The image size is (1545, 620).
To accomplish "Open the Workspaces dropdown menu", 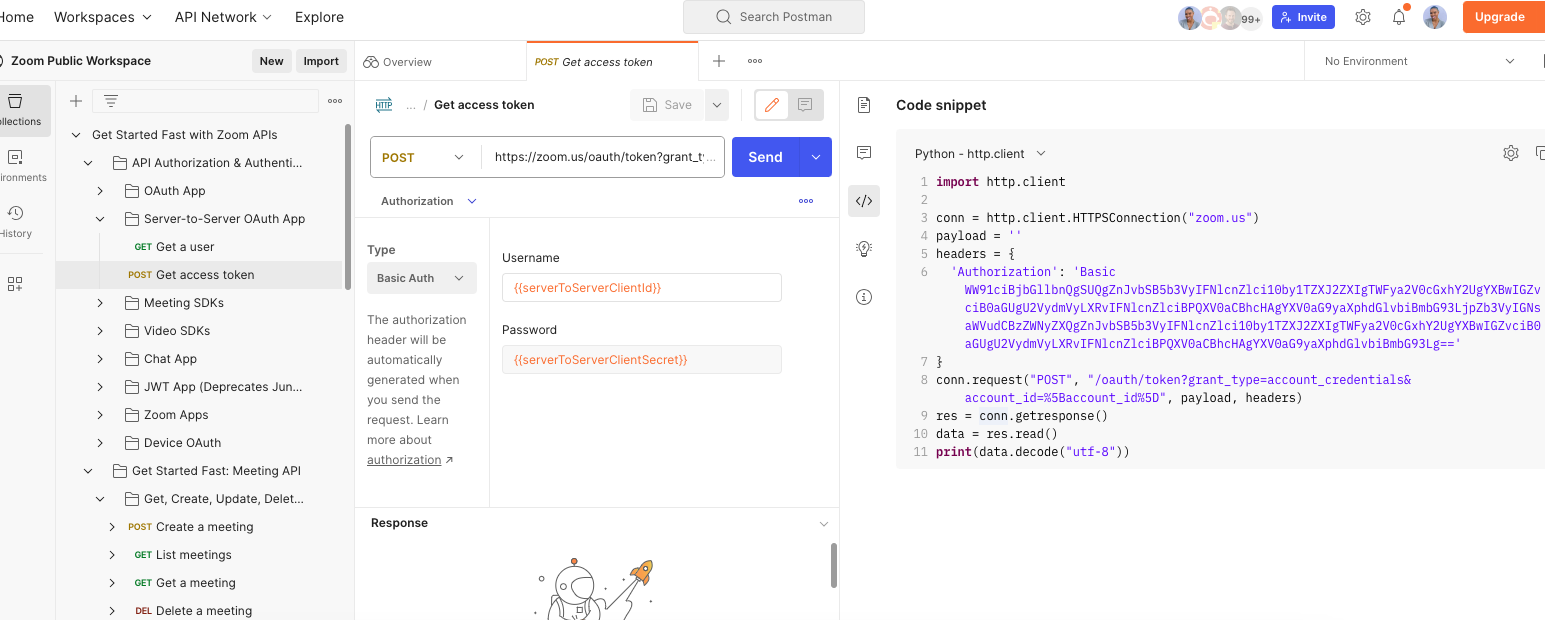I will [103, 17].
